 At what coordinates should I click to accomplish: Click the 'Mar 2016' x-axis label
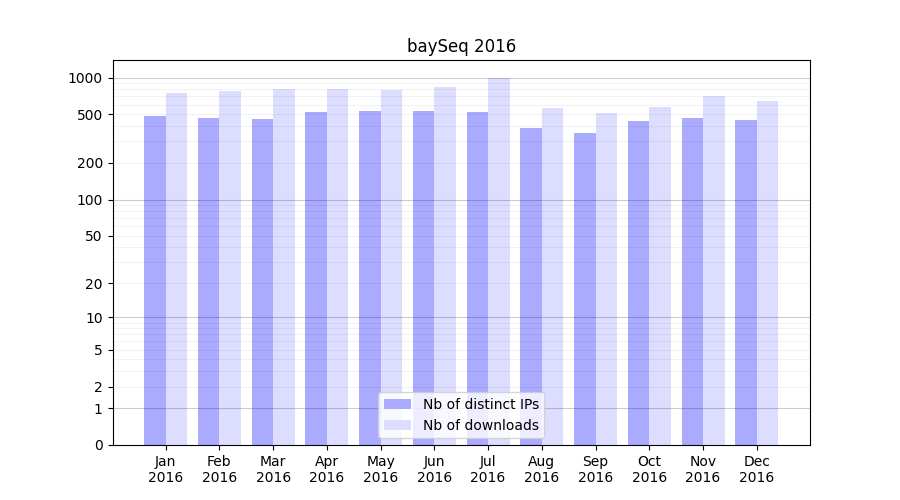click(x=273, y=469)
